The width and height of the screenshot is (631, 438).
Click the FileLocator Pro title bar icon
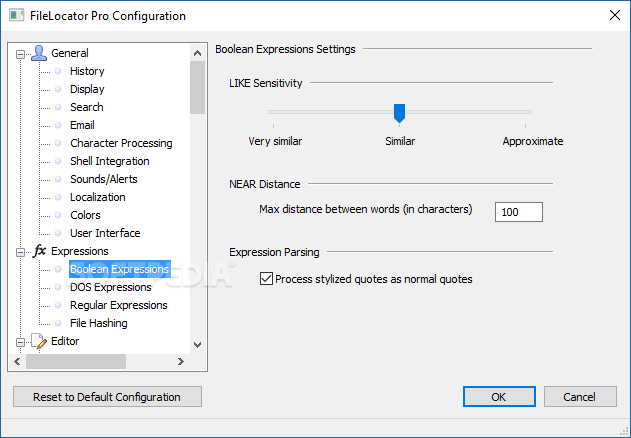(x=16, y=16)
